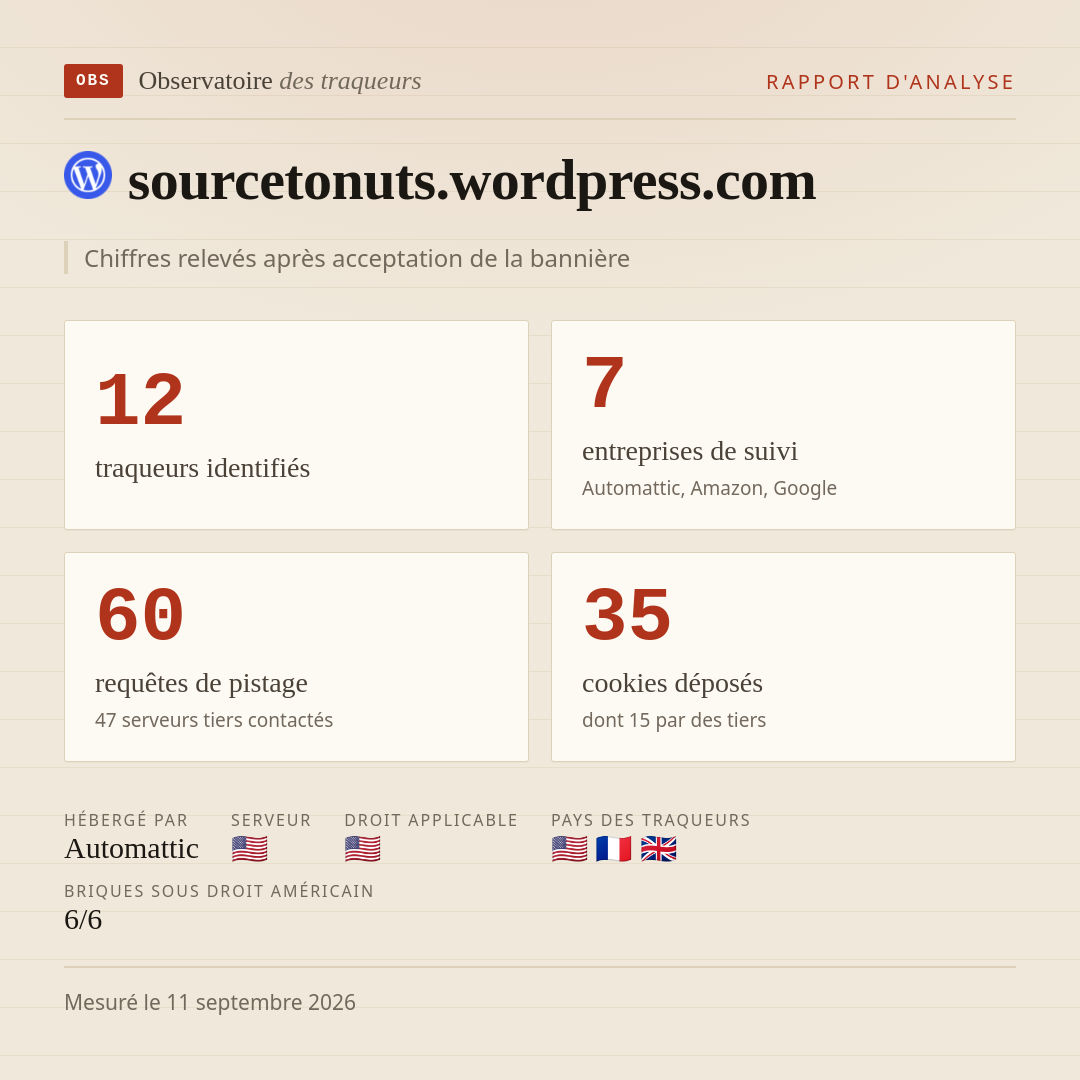The width and height of the screenshot is (1080, 1080).
Task: Click the French flag under Pays des traqueurs
Action: [614, 849]
